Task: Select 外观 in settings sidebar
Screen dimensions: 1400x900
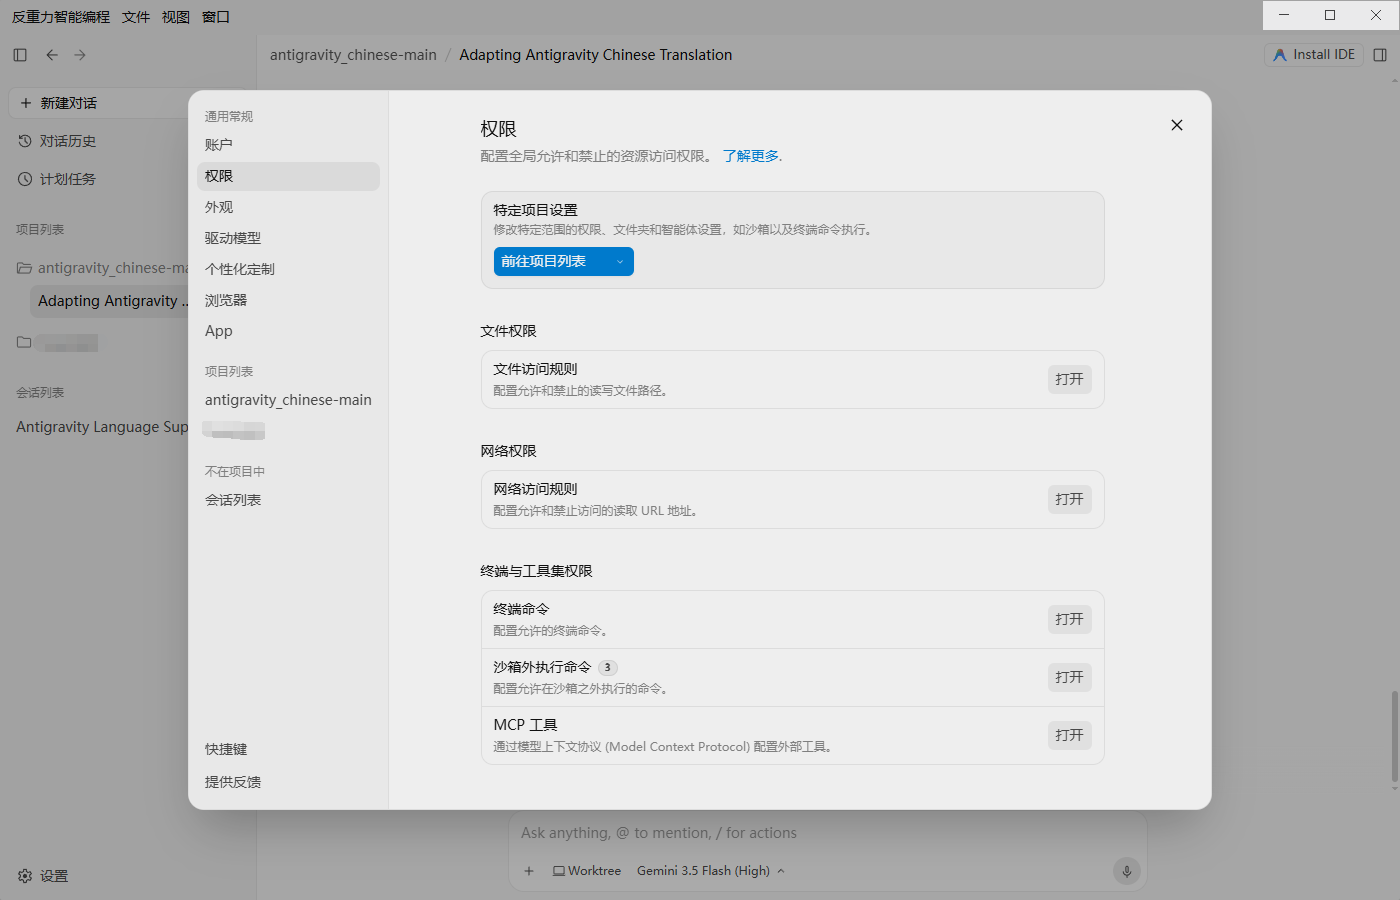Action: [219, 207]
